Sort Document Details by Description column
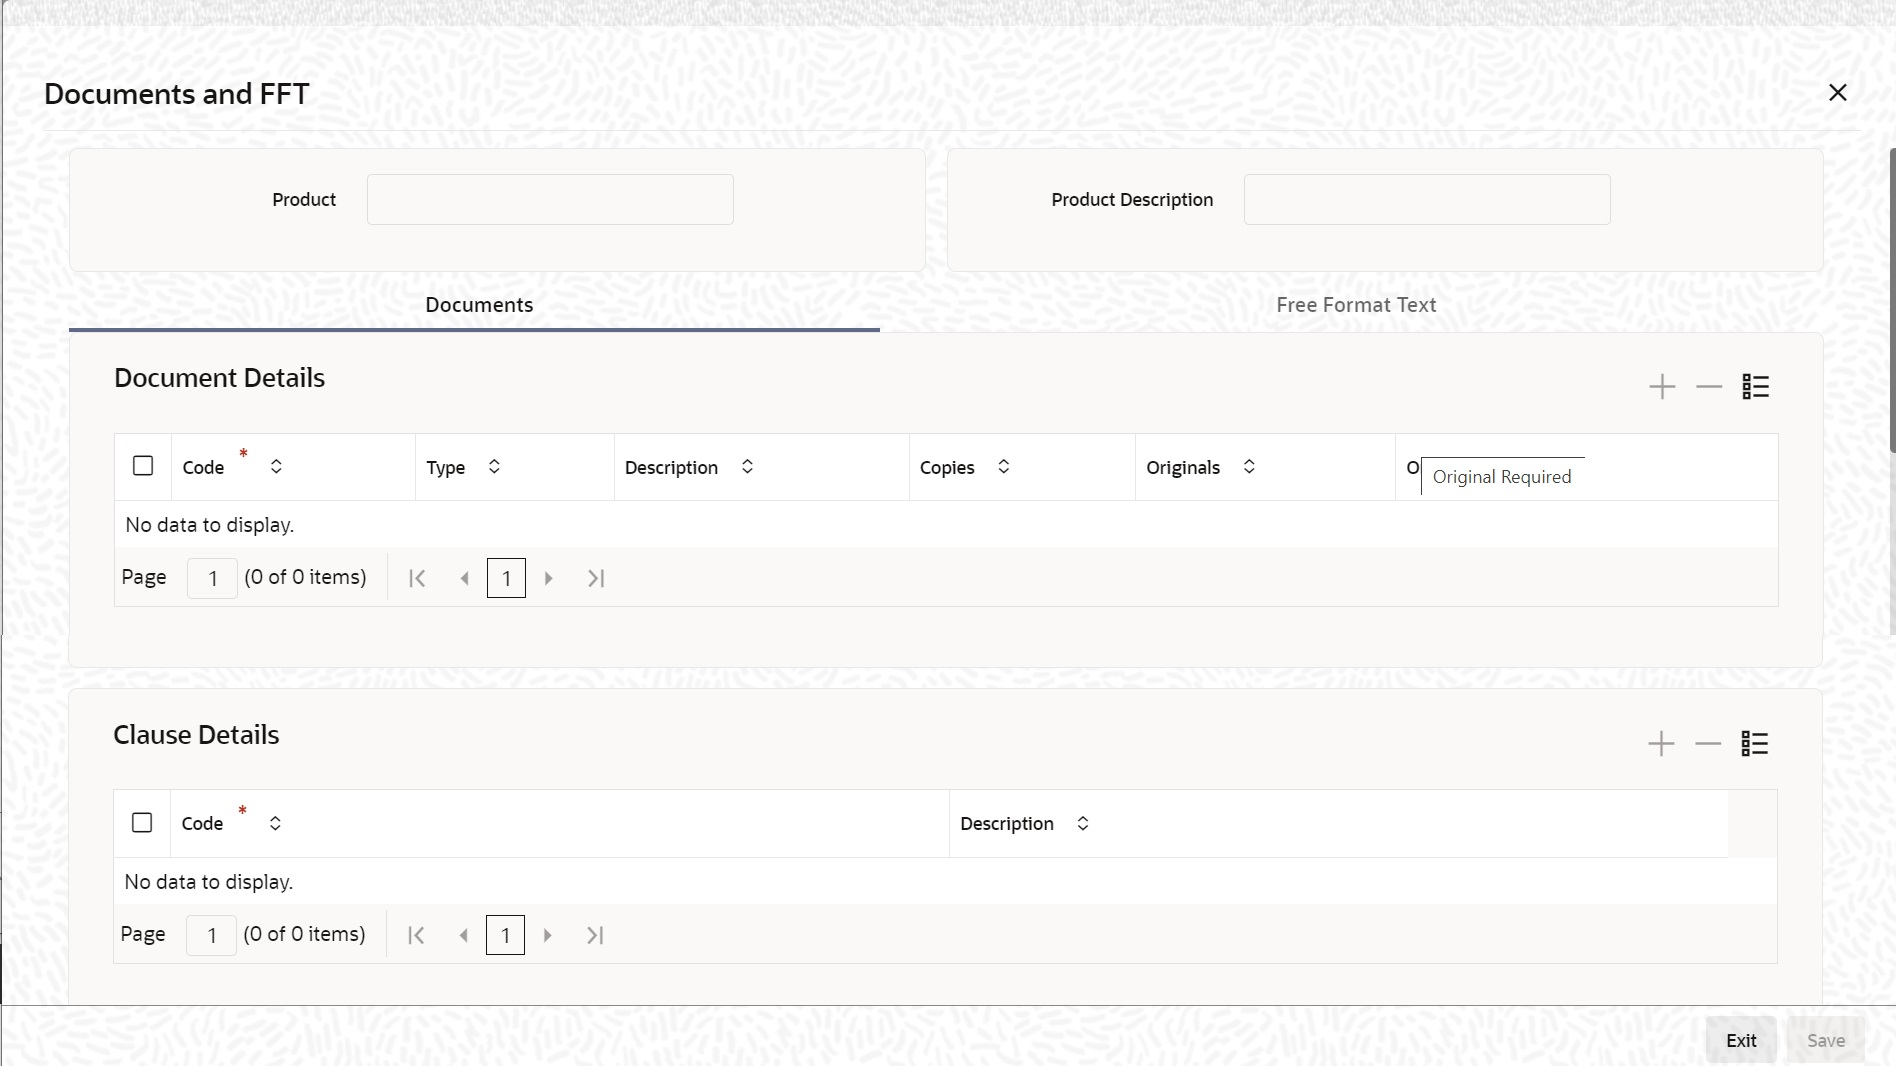1896x1066 pixels. [747, 467]
